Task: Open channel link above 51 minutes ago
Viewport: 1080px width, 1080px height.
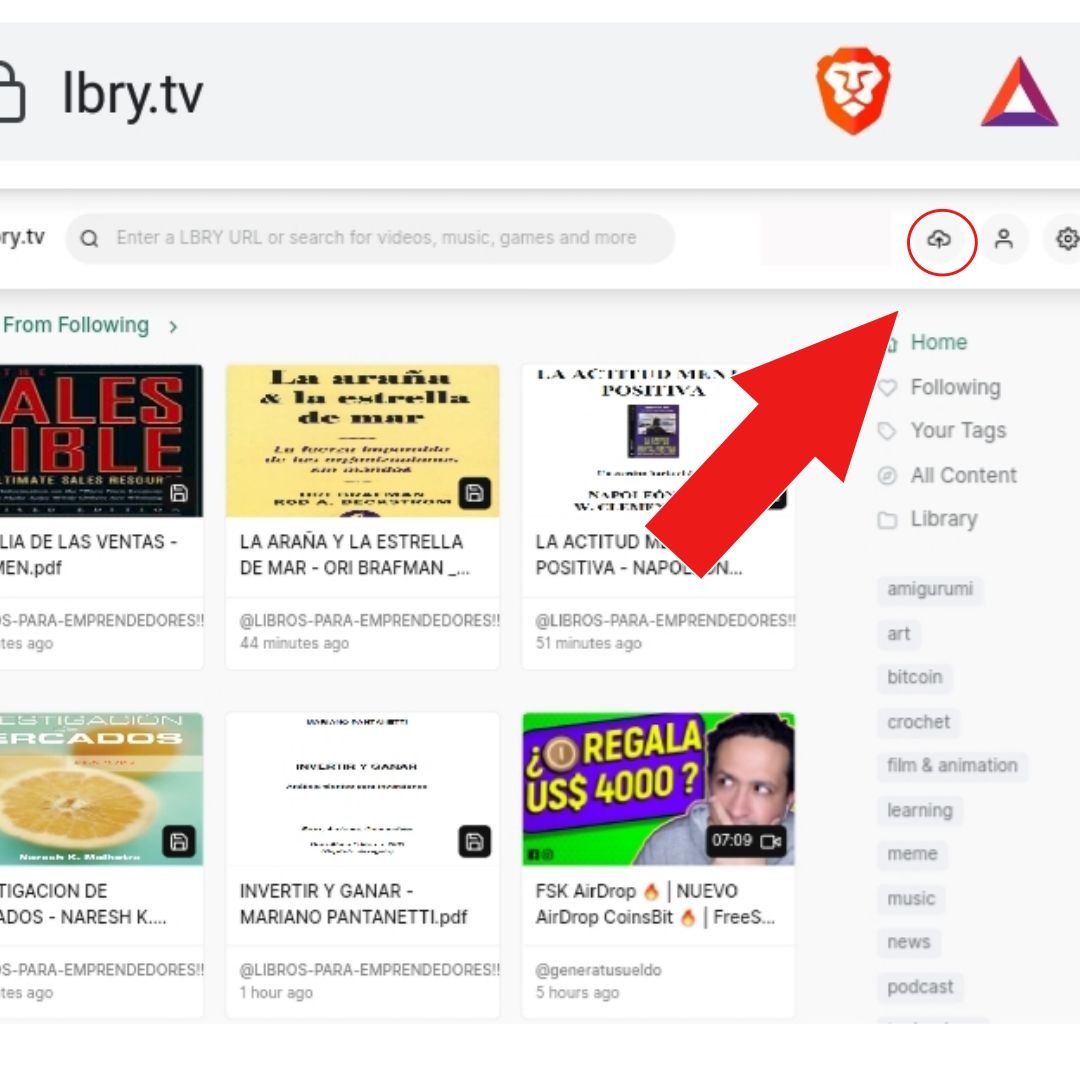Action: click(x=665, y=621)
